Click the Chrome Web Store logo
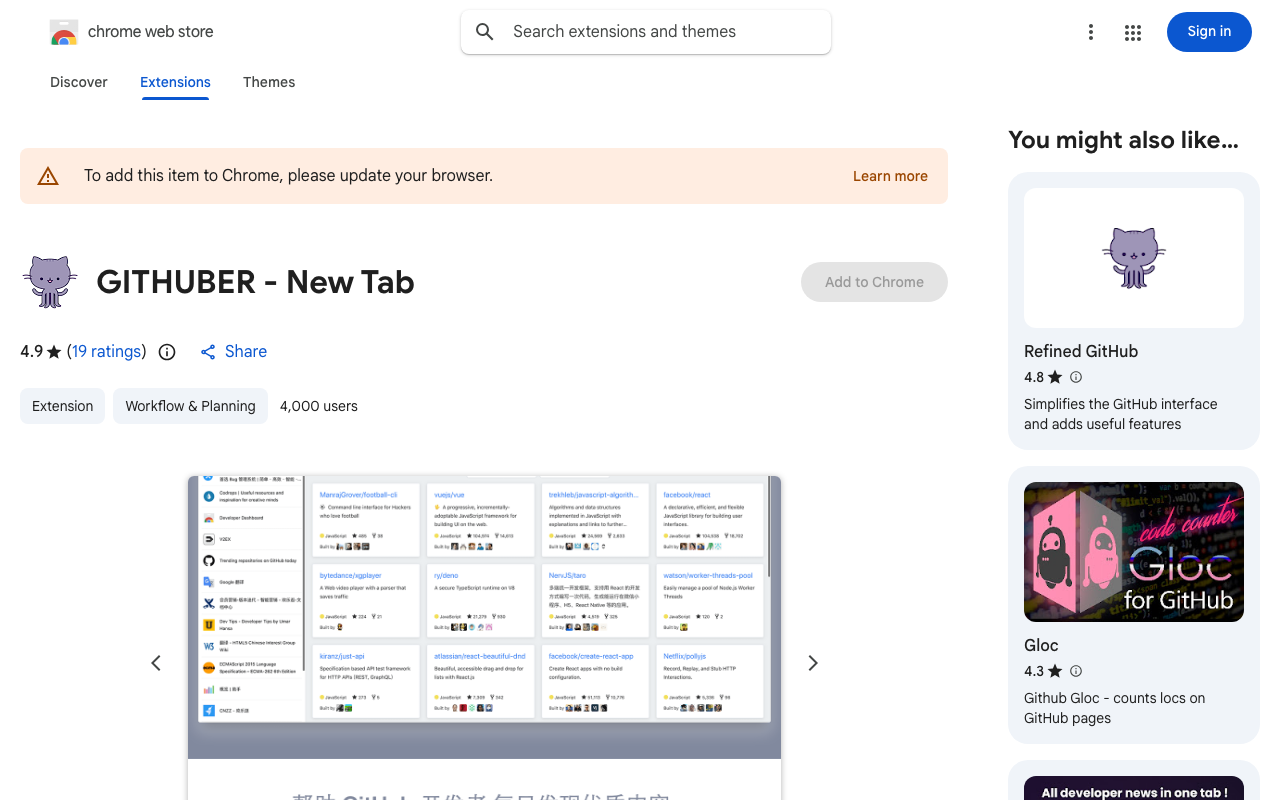Image resolution: width=1280 pixels, height=800 pixels. [64, 32]
